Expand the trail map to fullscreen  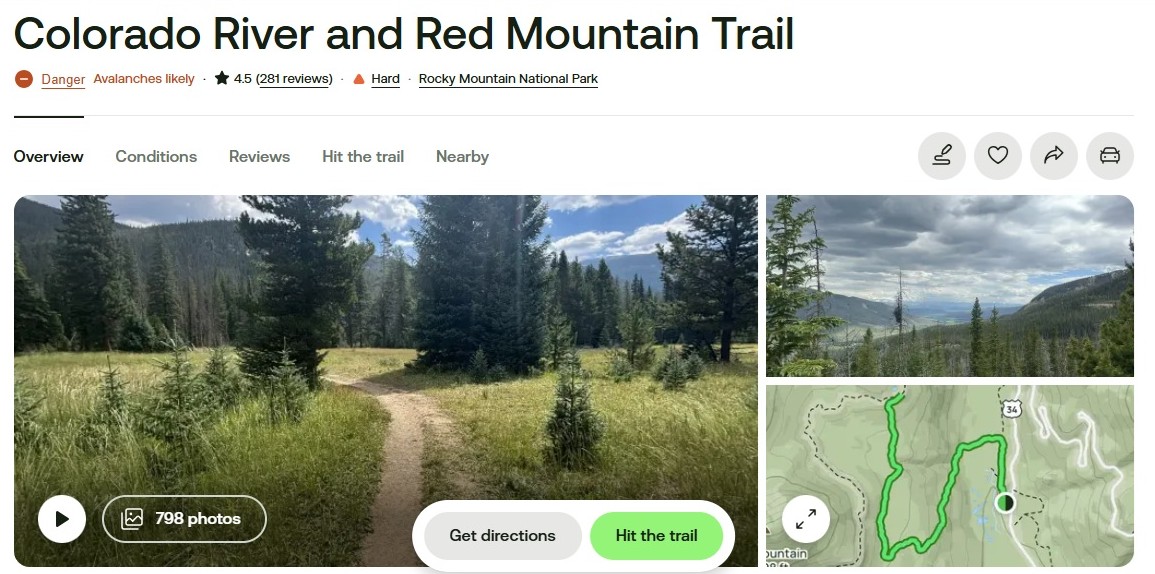pos(806,519)
